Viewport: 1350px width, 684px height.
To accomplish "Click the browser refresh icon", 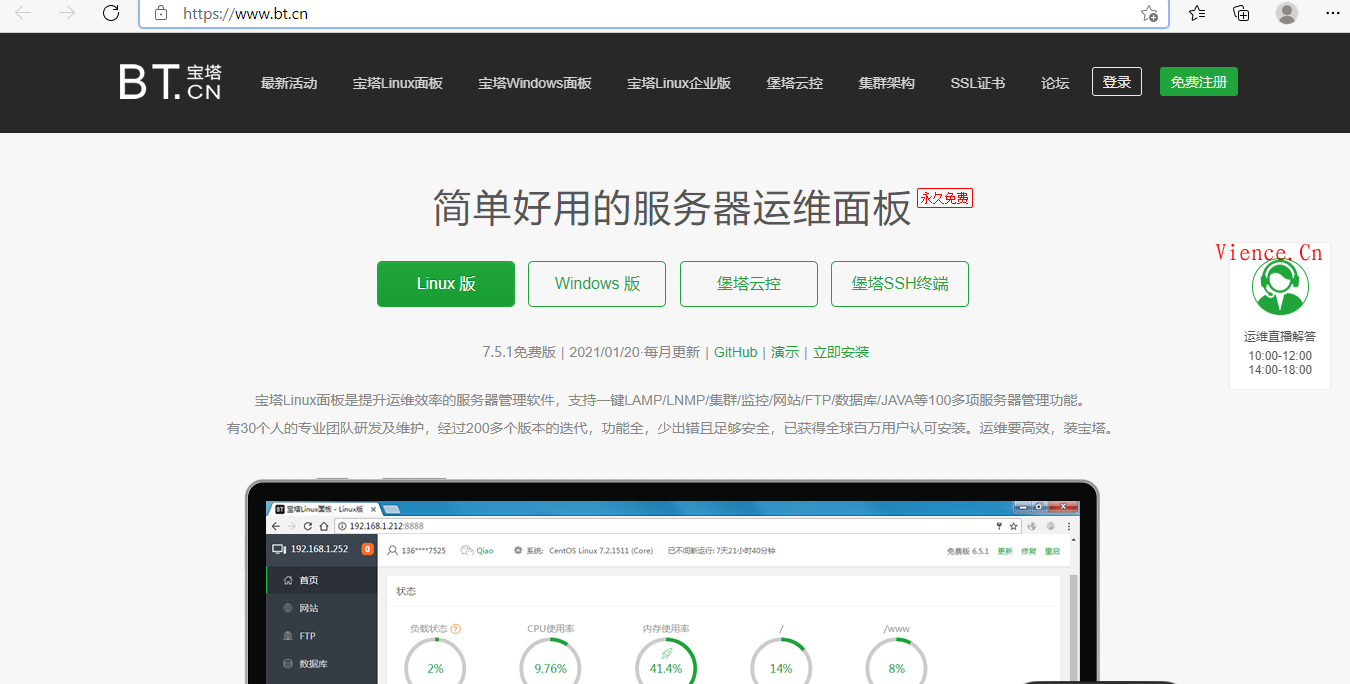I will (111, 13).
